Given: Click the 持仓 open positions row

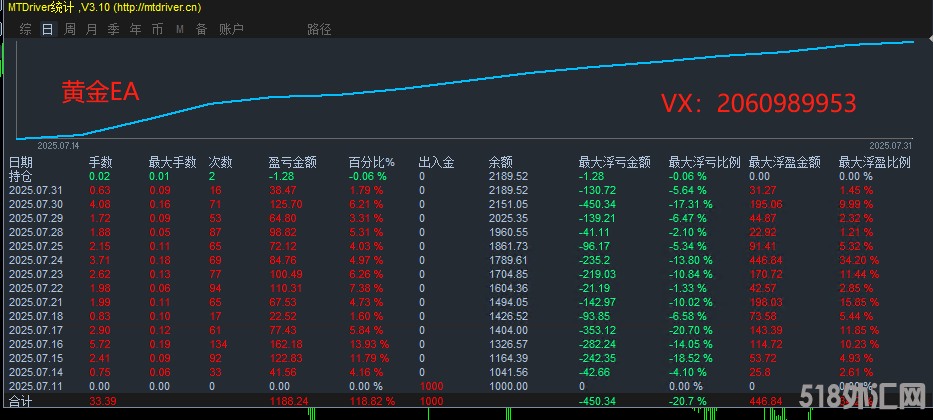Looking at the screenshot, I should (x=21, y=176).
